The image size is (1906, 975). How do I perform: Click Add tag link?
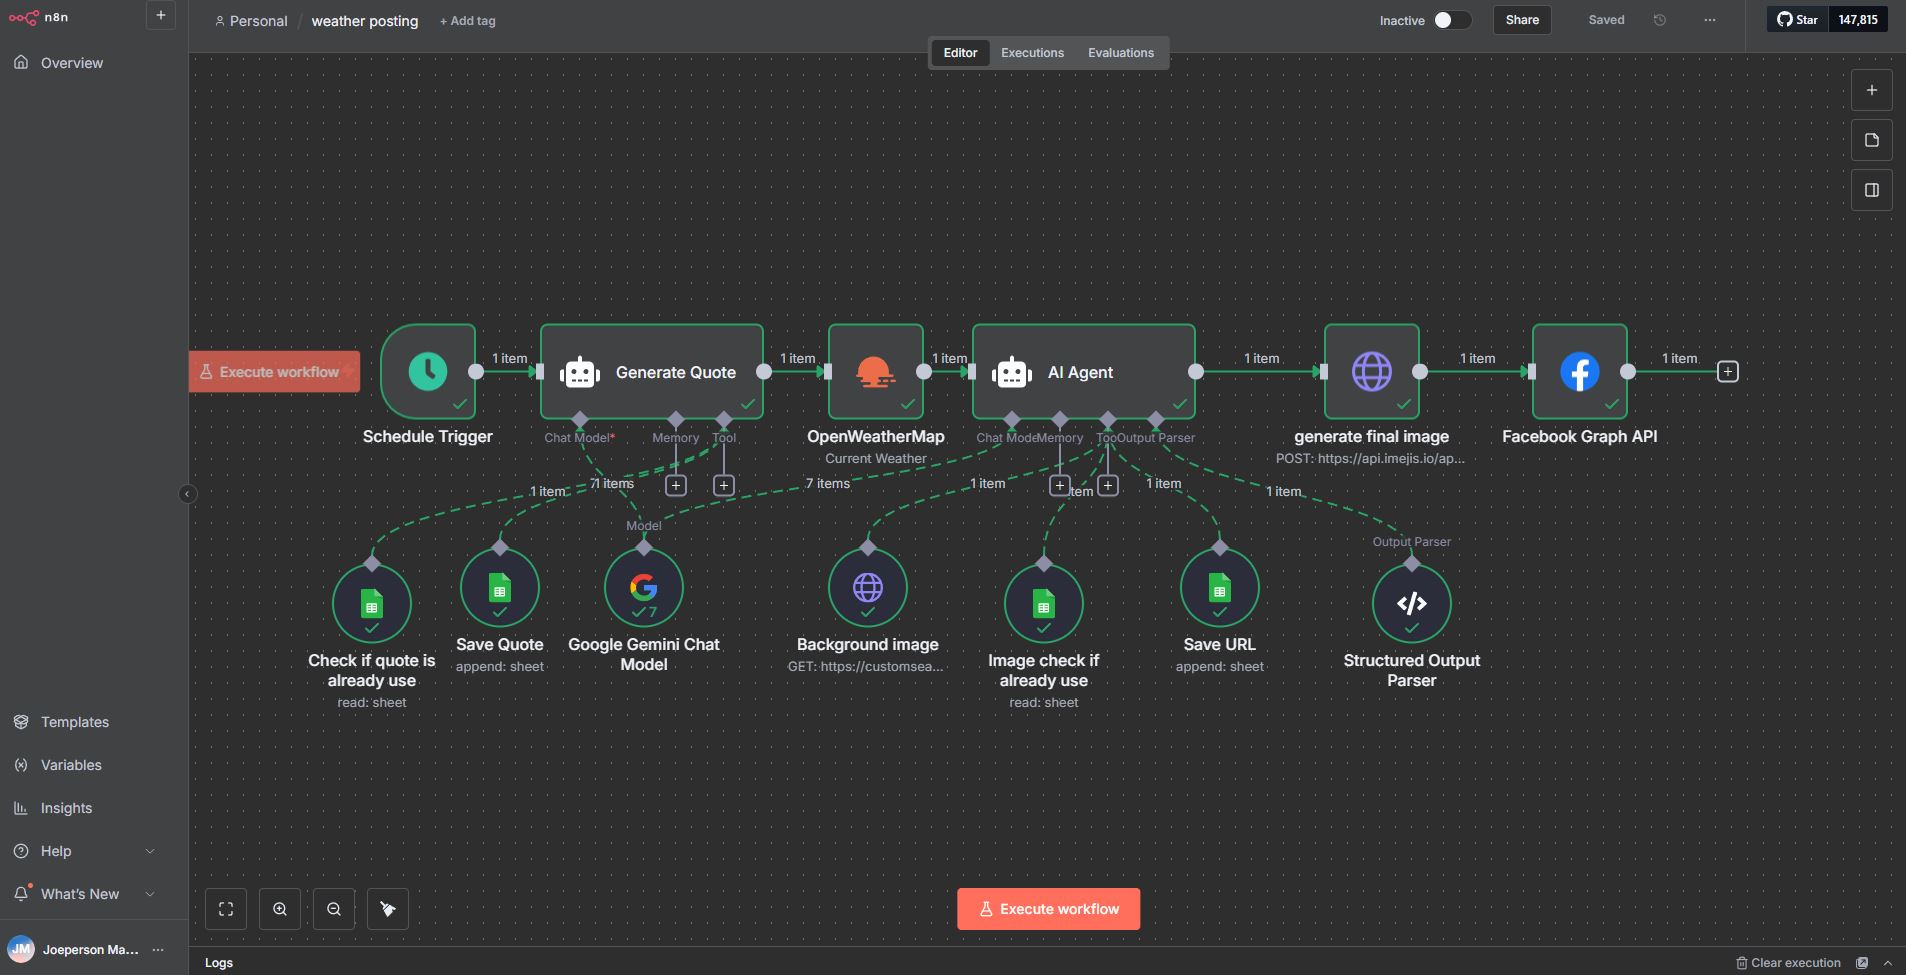tap(468, 21)
